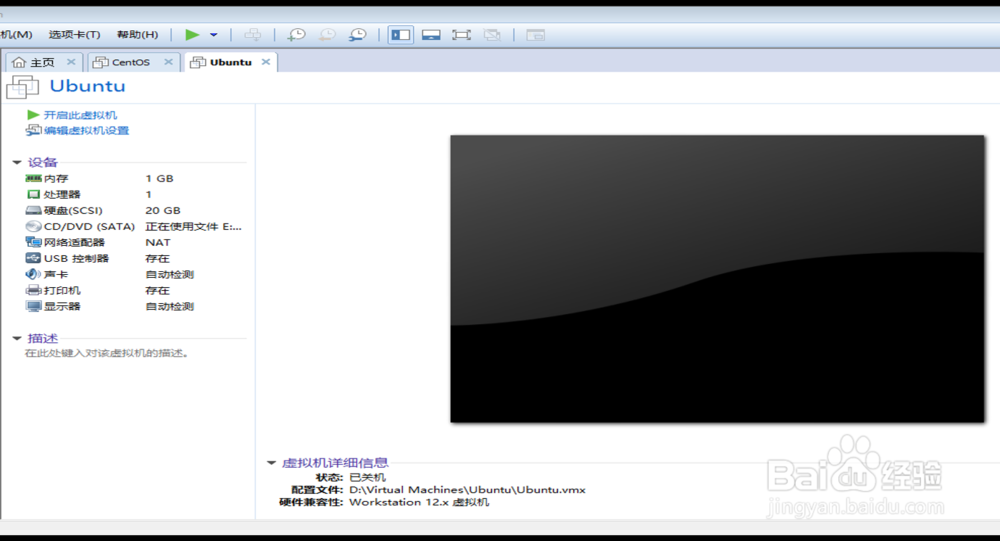Click the Ubuntu virtual machine title icon
Image resolution: width=1000 pixels, height=541 pixels.
tap(22, 87)
